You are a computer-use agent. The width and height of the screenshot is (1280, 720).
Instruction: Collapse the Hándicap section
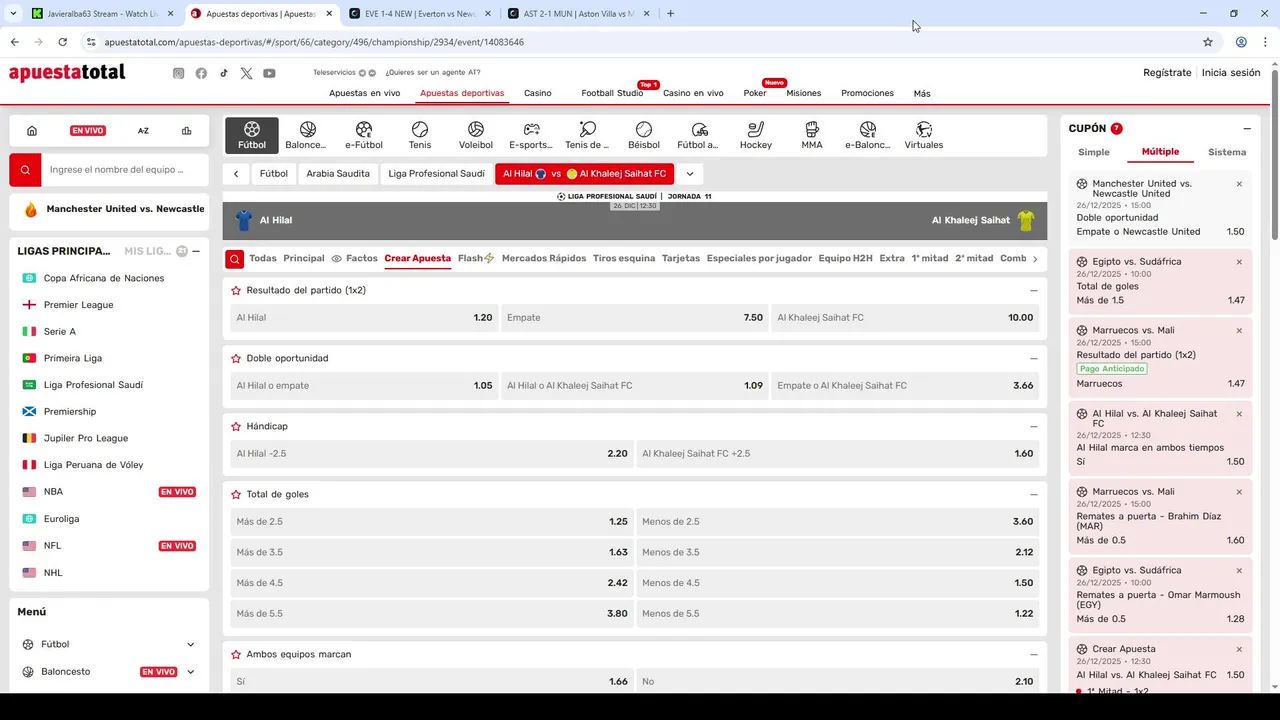1033,426
